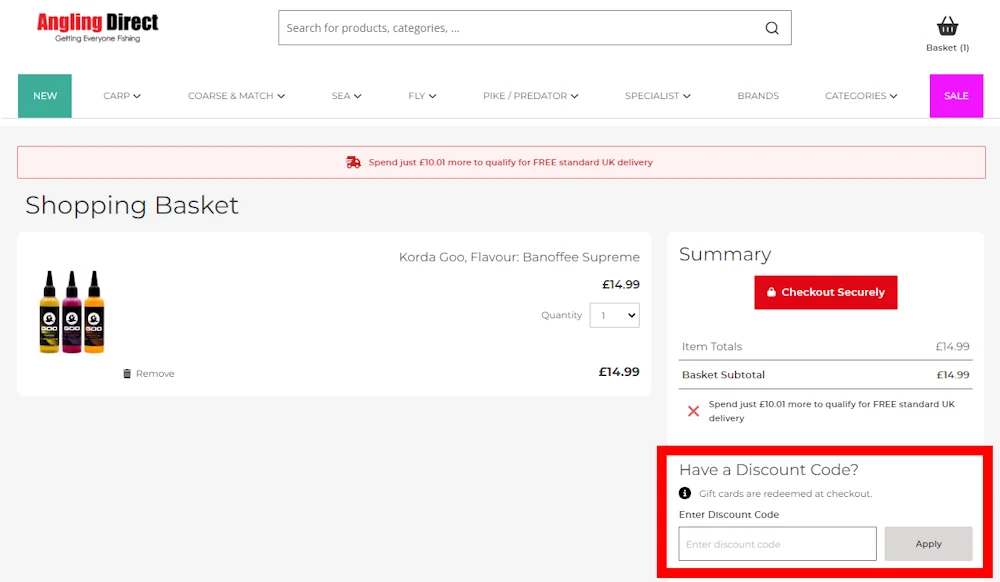This screenshot has height=582, width=1000.
Task: Click the lock icon on checkout button
Action: [771, 292]
